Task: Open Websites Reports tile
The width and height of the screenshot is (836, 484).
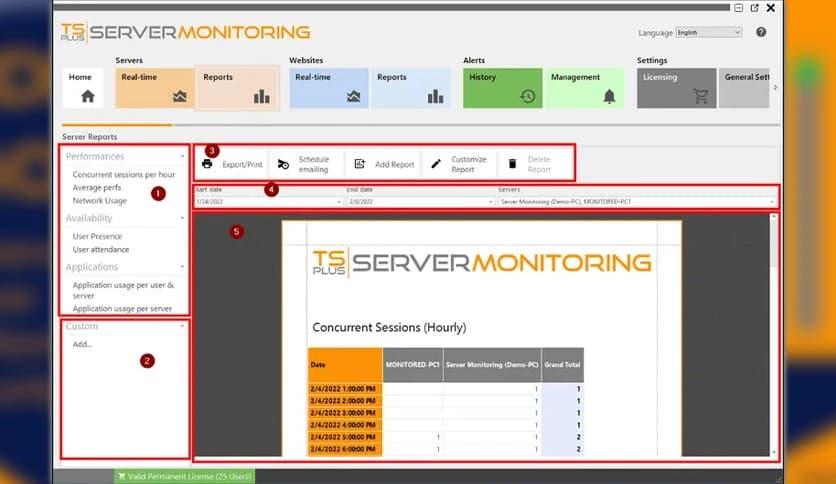Action: [x=411, y=88]
